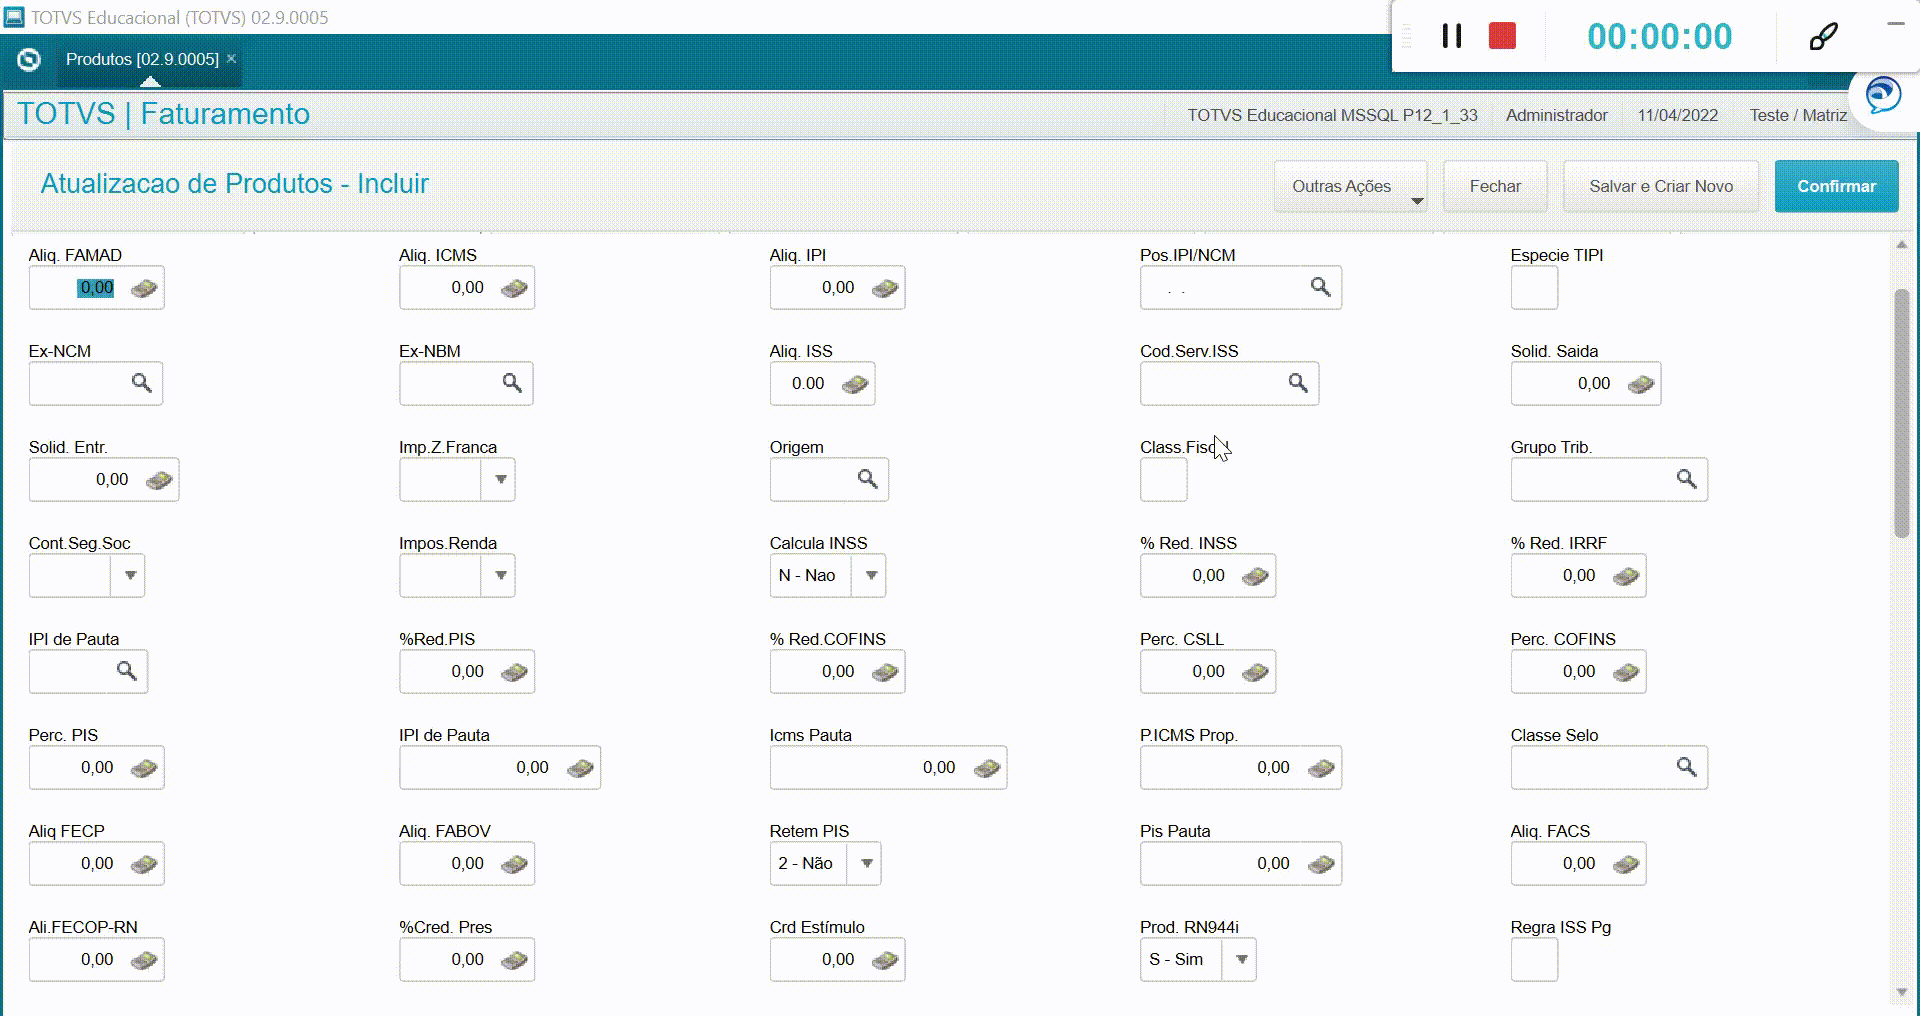Open Classe Selo search icon
Screen dimensions: 1920x1016
1686,768
